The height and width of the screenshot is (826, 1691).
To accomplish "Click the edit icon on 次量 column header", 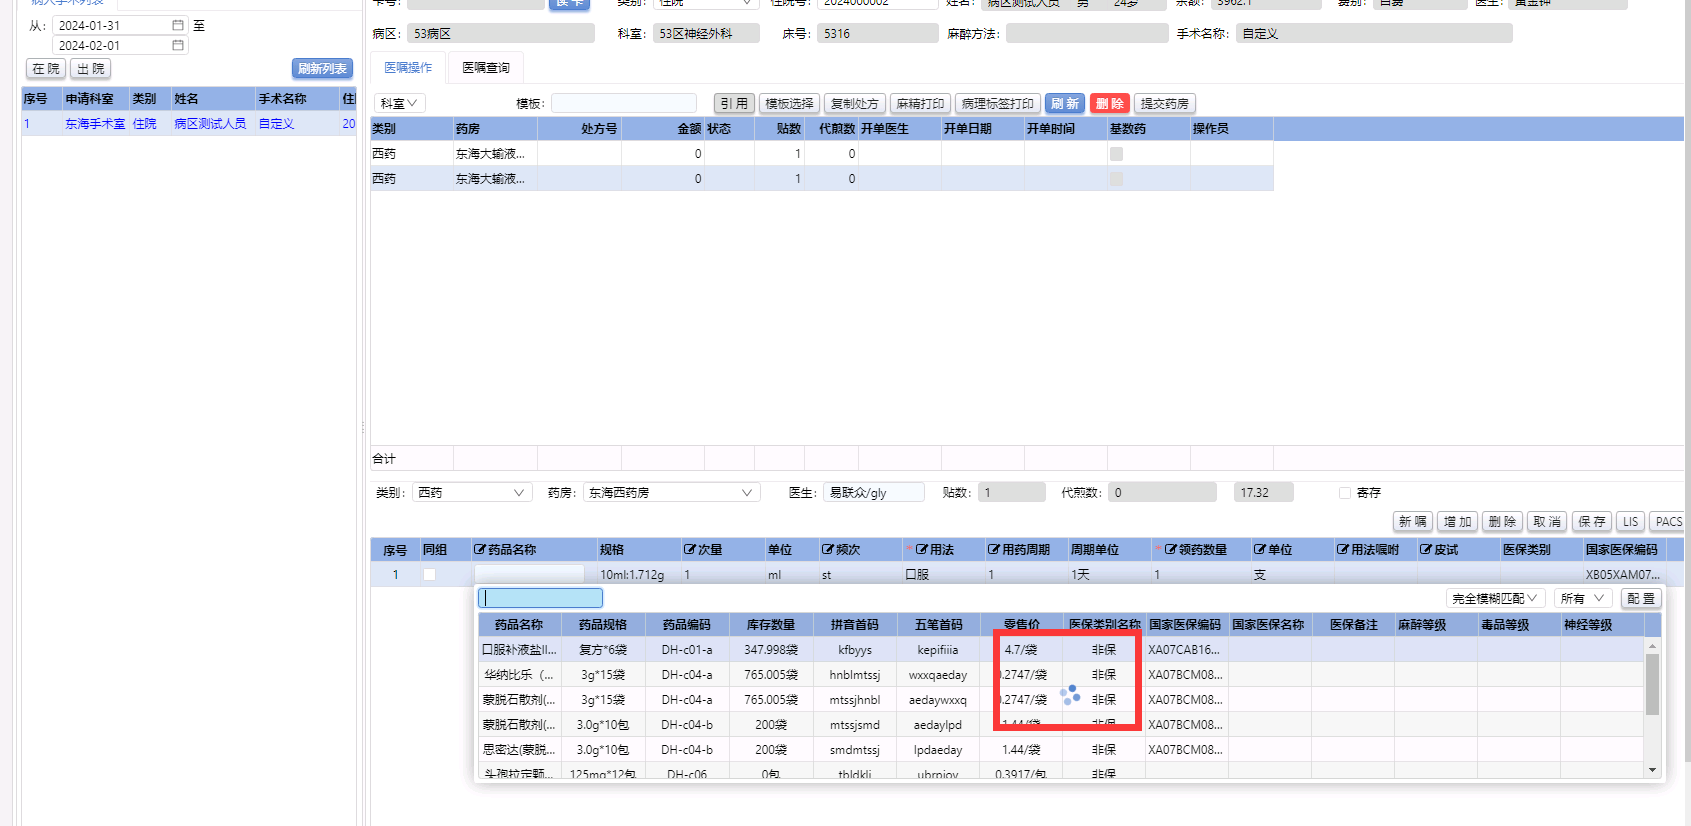I will point(690,550).
